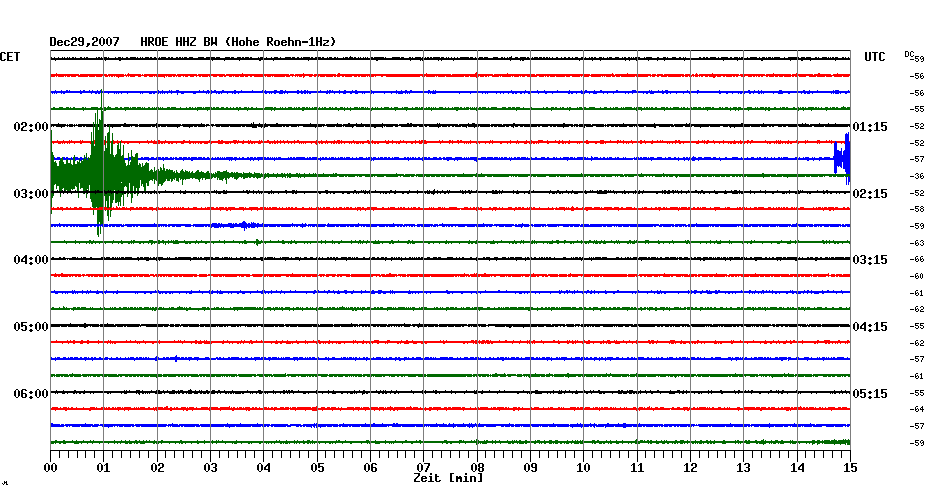
Task: Select the 03:00 CET row label
Action: point(31,193)
